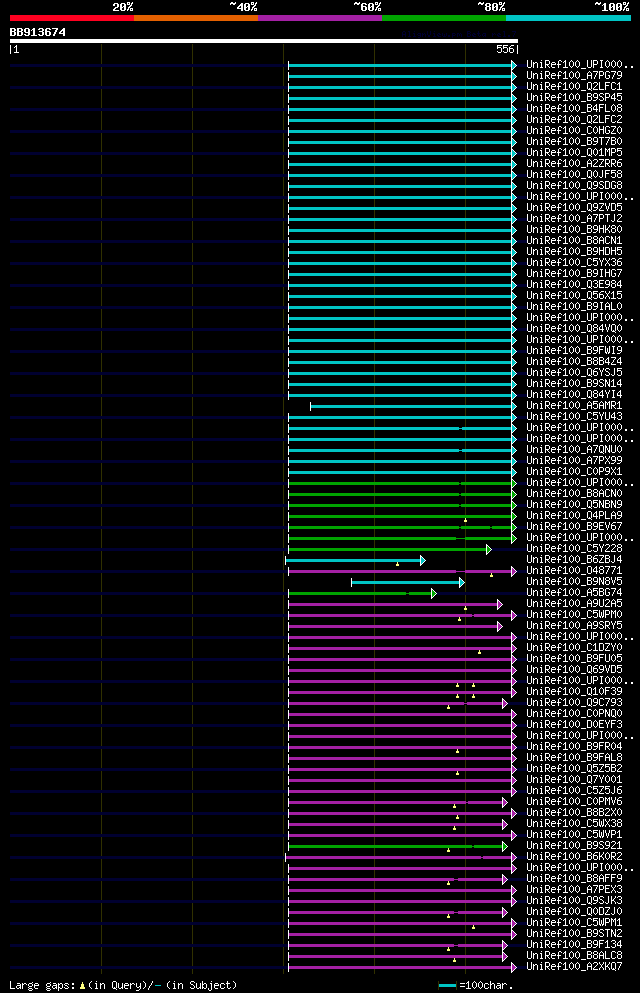Click the query name BB913674
The height and width of the screenshot is (993, 640).
tap(37, 32)
